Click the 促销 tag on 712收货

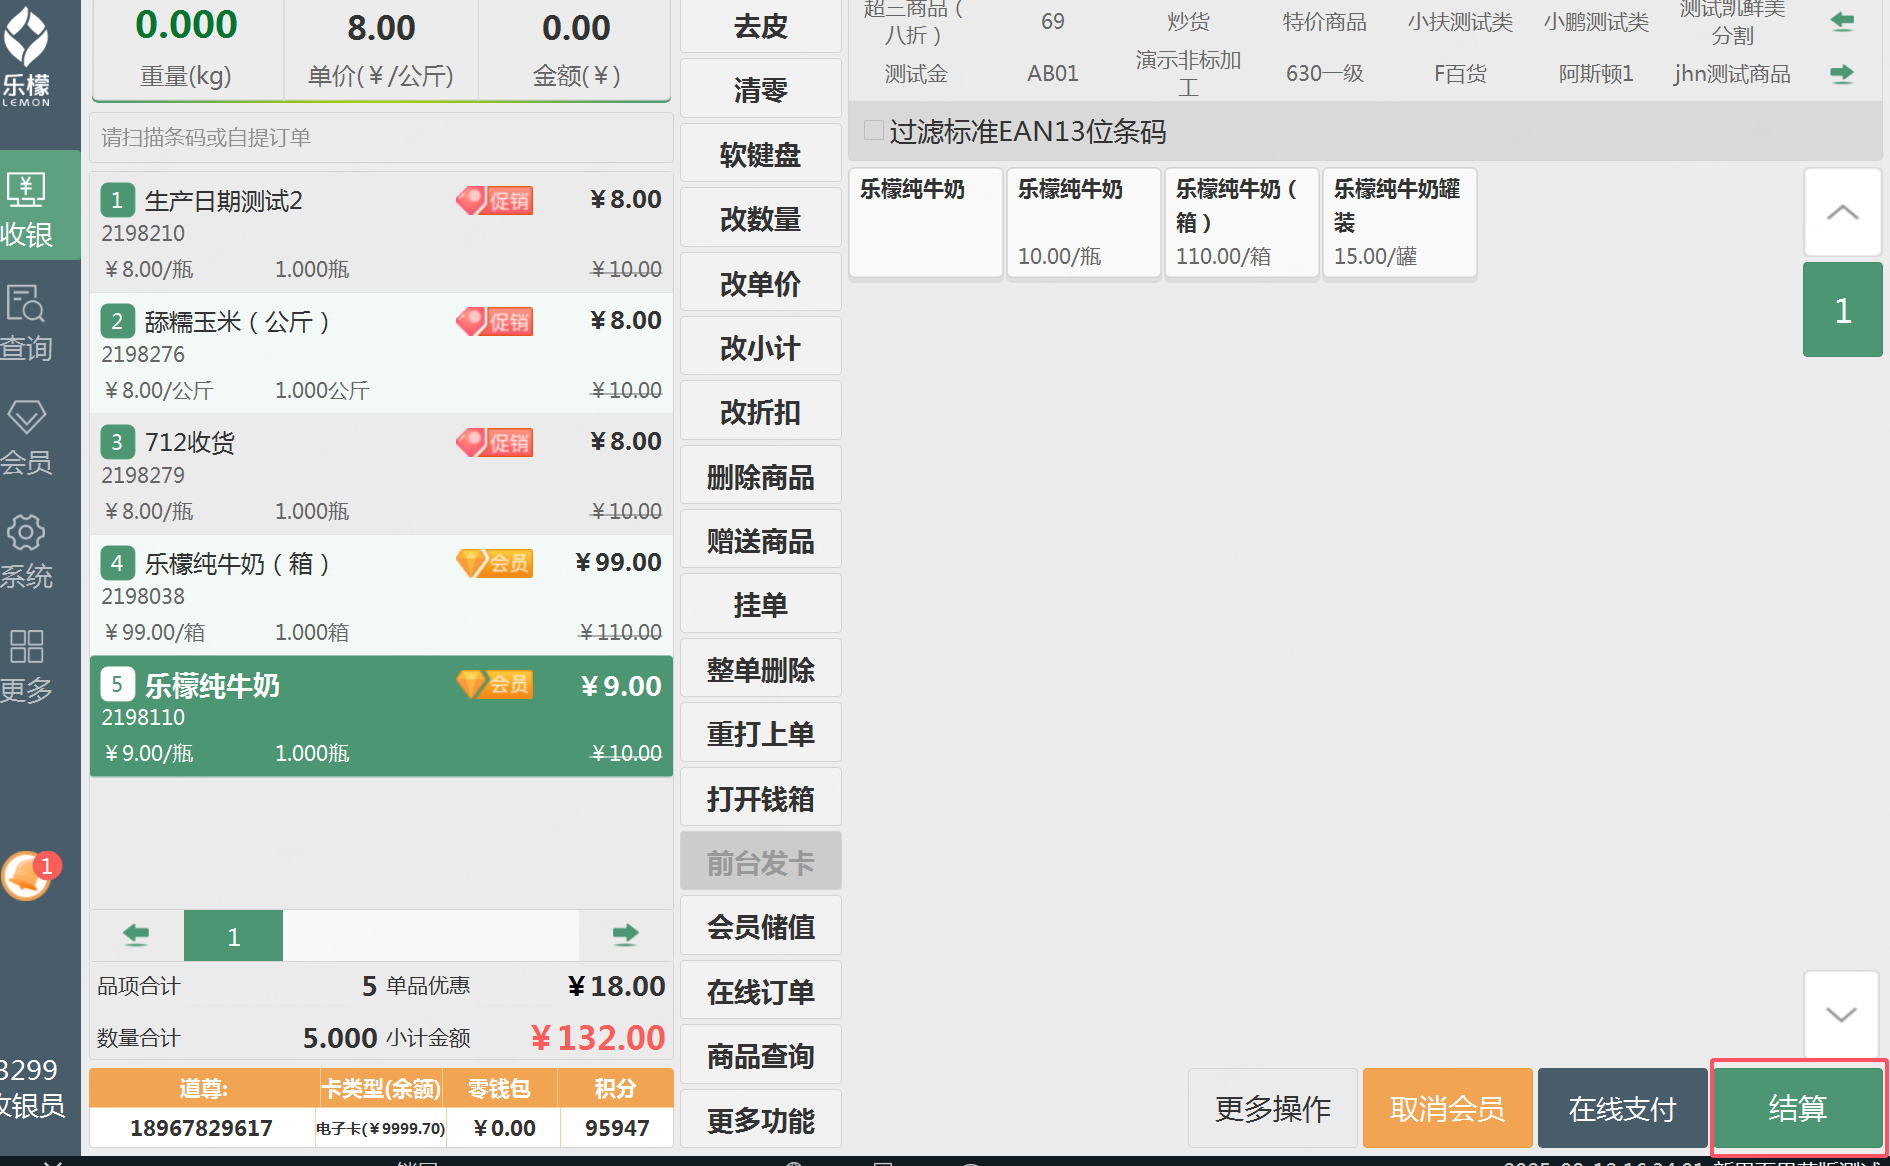pyautogui.click(x=495, y=443)
